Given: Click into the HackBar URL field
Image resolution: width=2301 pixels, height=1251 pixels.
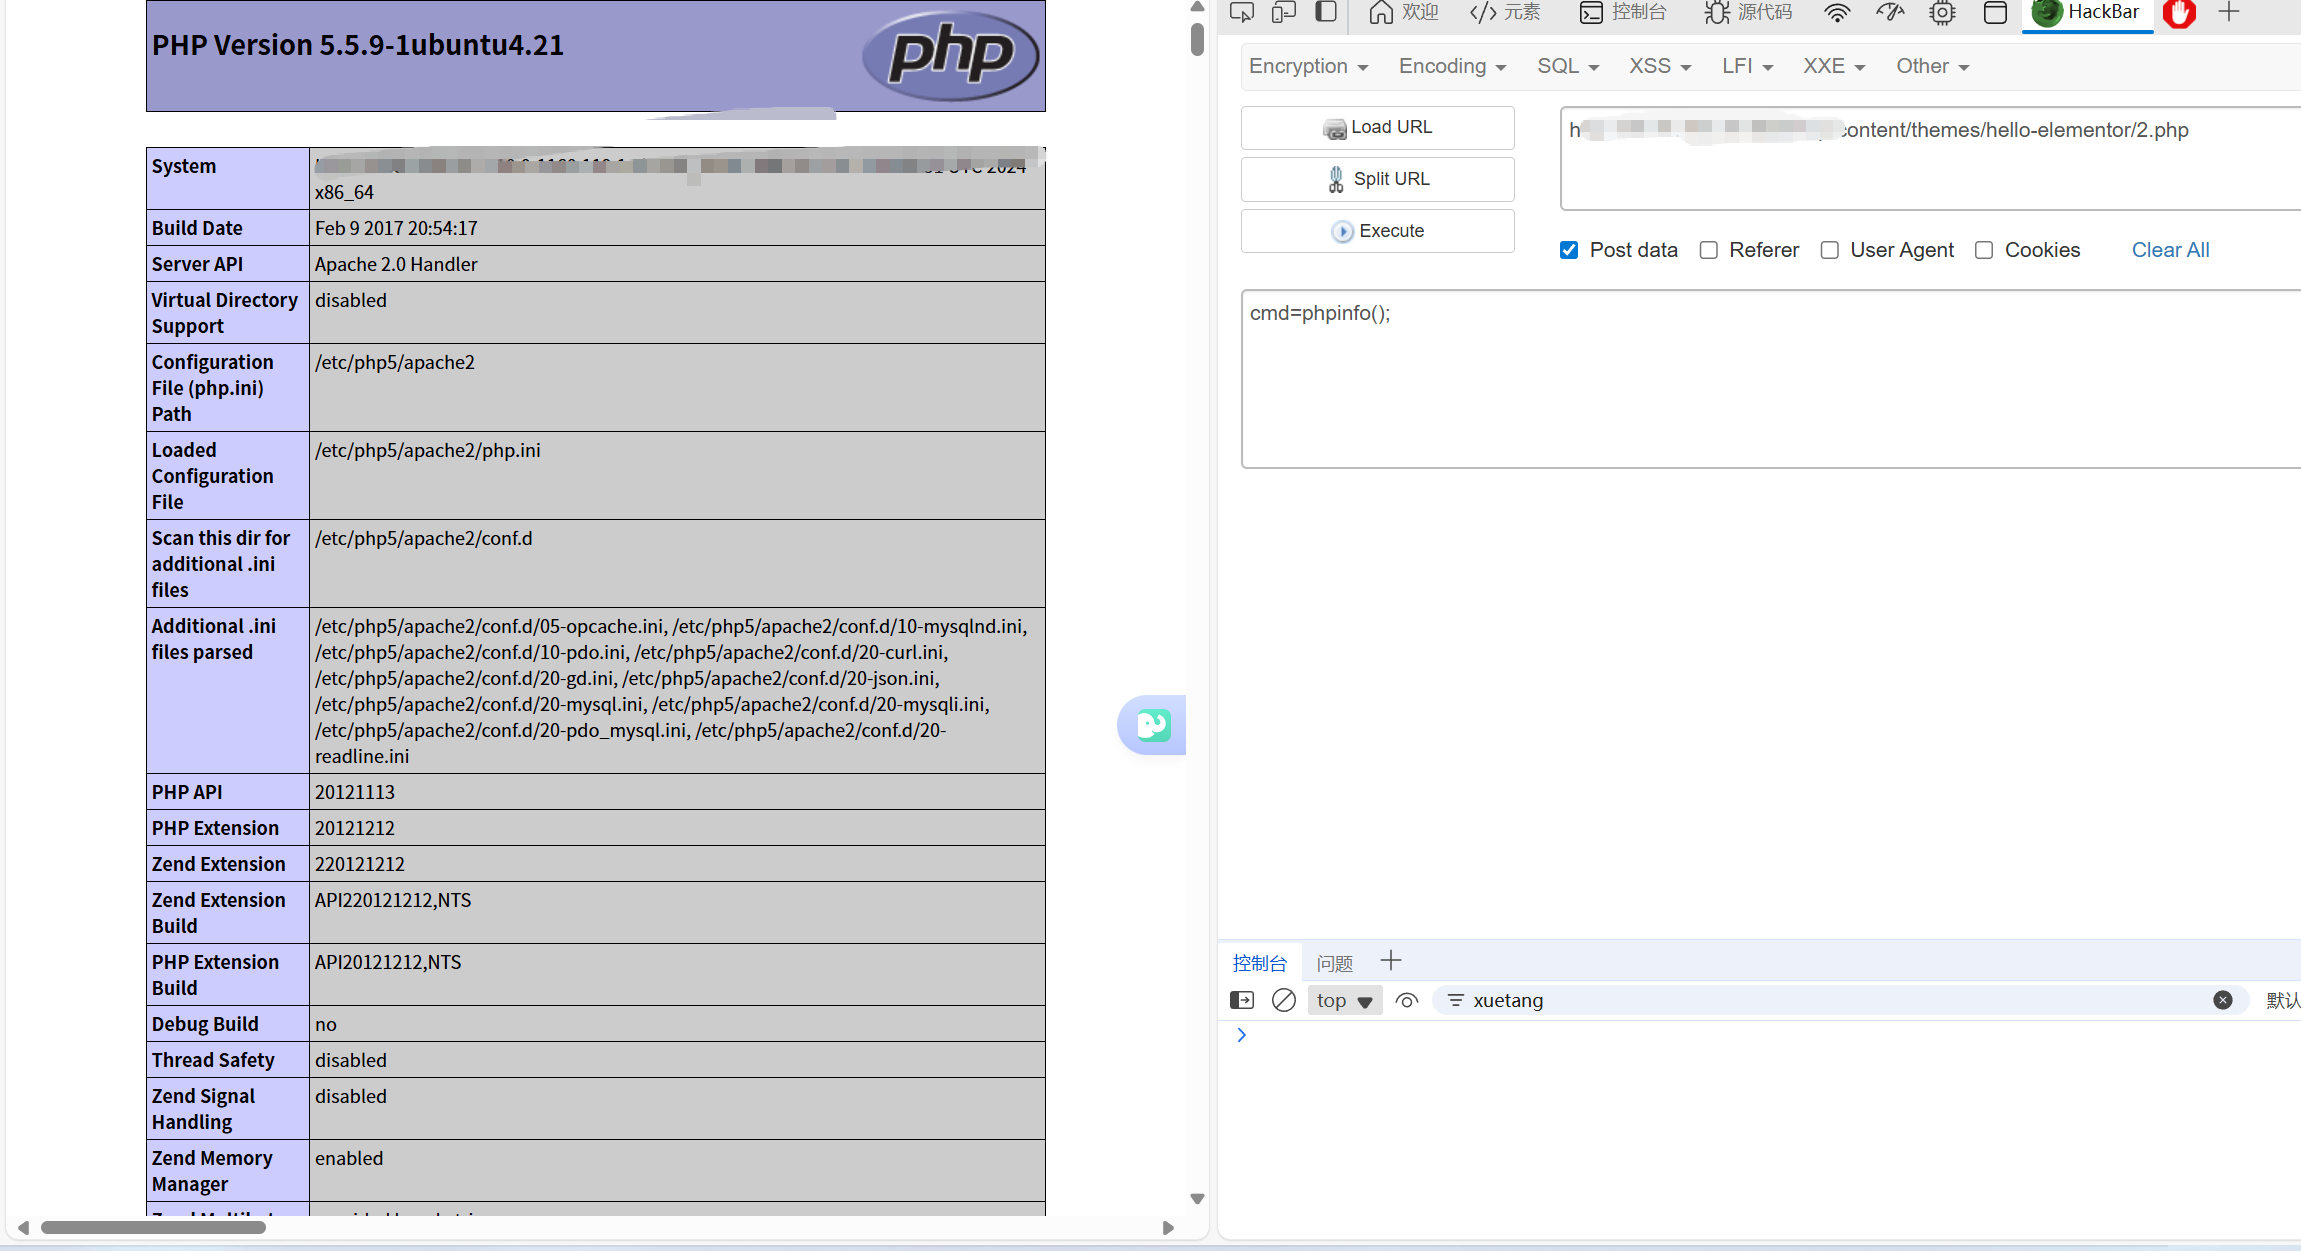Looking at the screenshot, I should pos(1930,159).
